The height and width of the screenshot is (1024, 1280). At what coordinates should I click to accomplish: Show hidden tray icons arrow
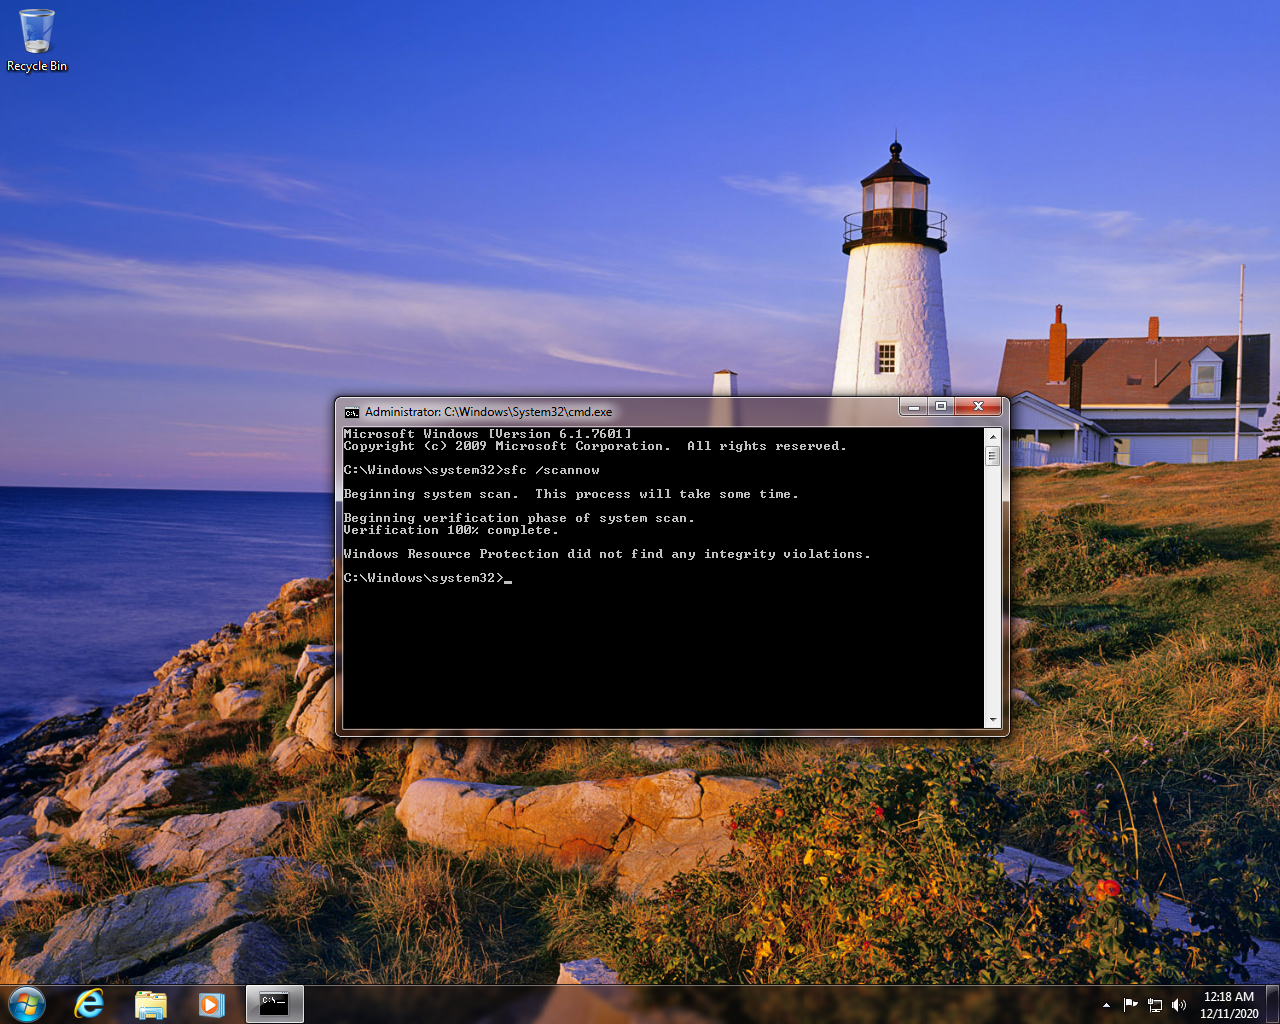coord(1106,1005)
